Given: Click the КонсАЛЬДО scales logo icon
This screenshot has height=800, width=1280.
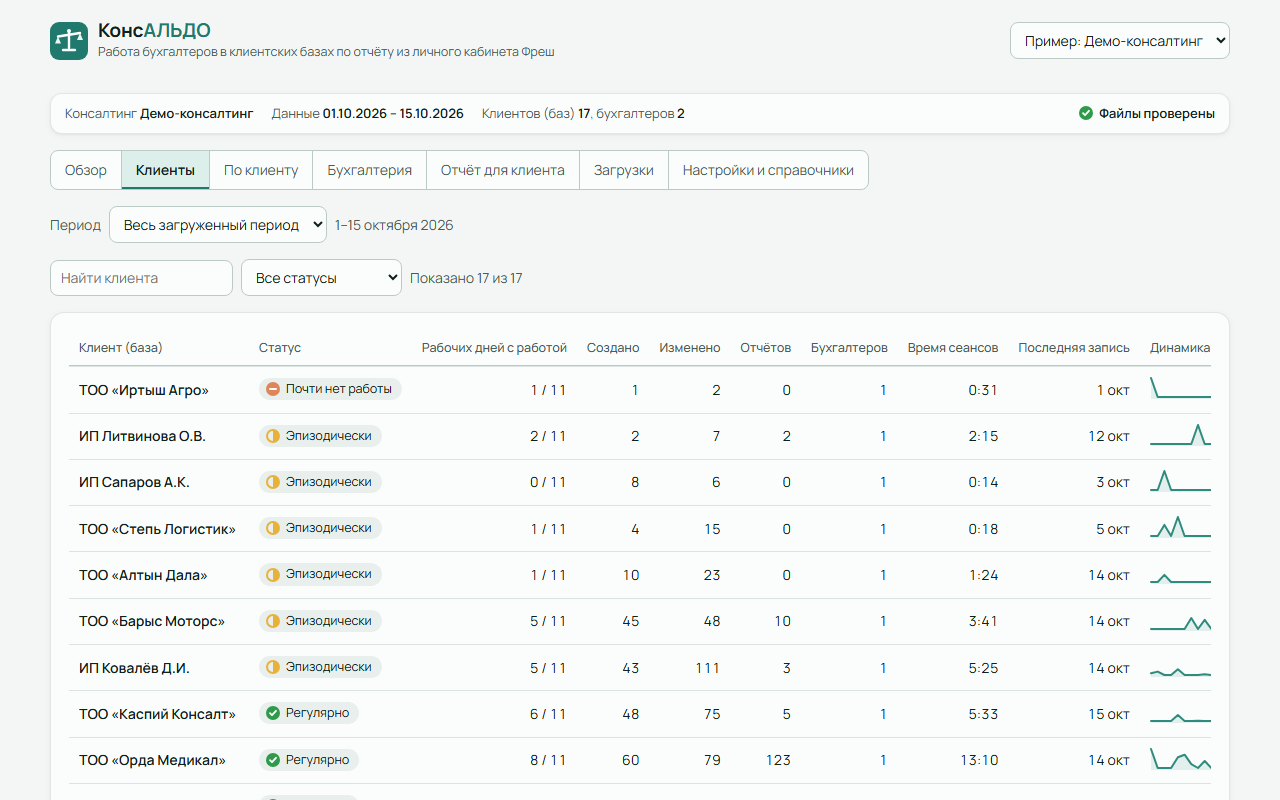Looking at the screenshot, I should tap(69, 41).
